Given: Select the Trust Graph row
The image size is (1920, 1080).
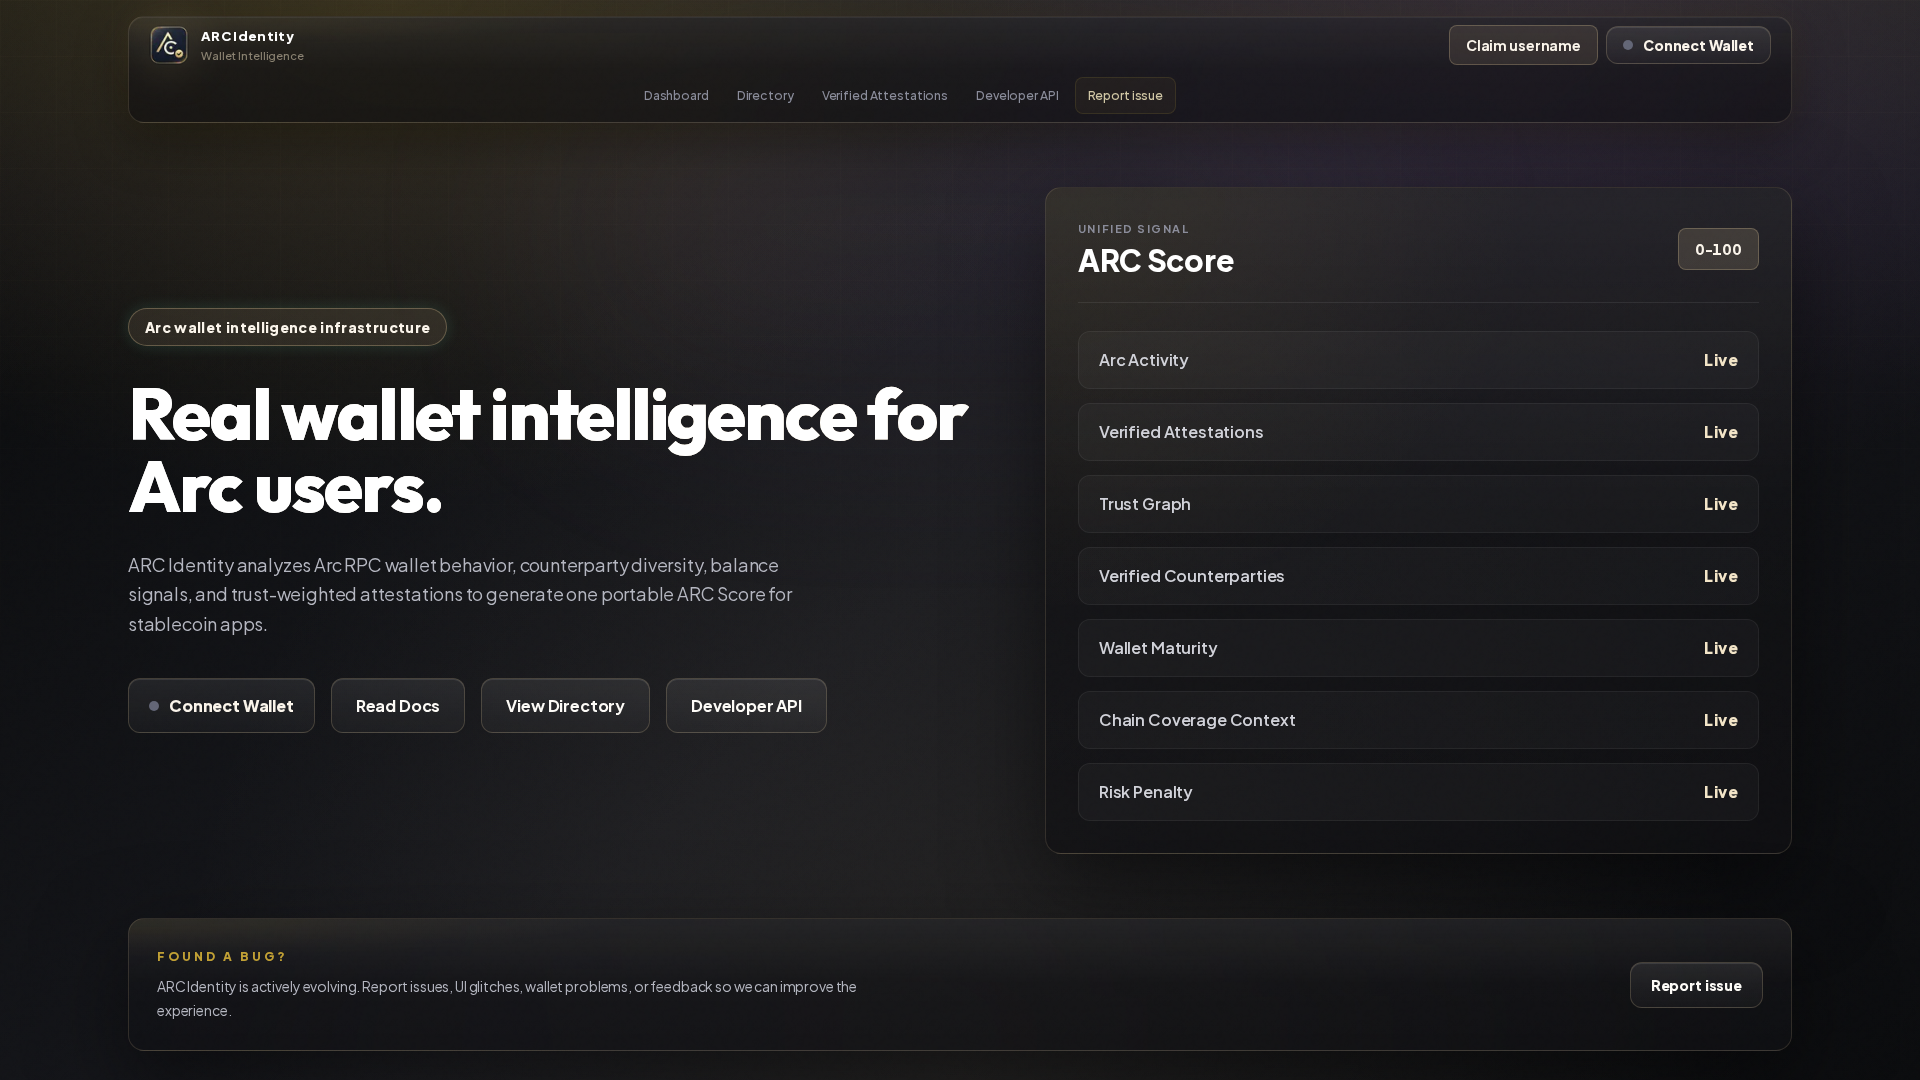Looking at the screenshot, I should 1418,504.
